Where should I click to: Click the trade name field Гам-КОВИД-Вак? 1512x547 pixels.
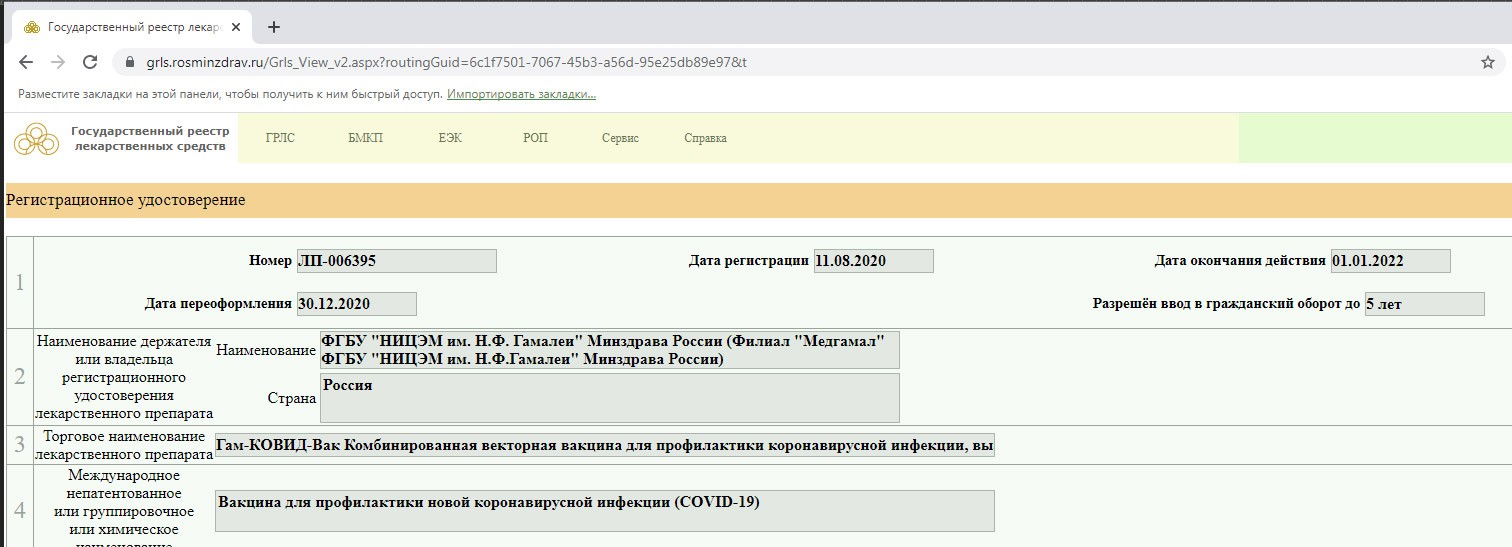pos(605,445)
